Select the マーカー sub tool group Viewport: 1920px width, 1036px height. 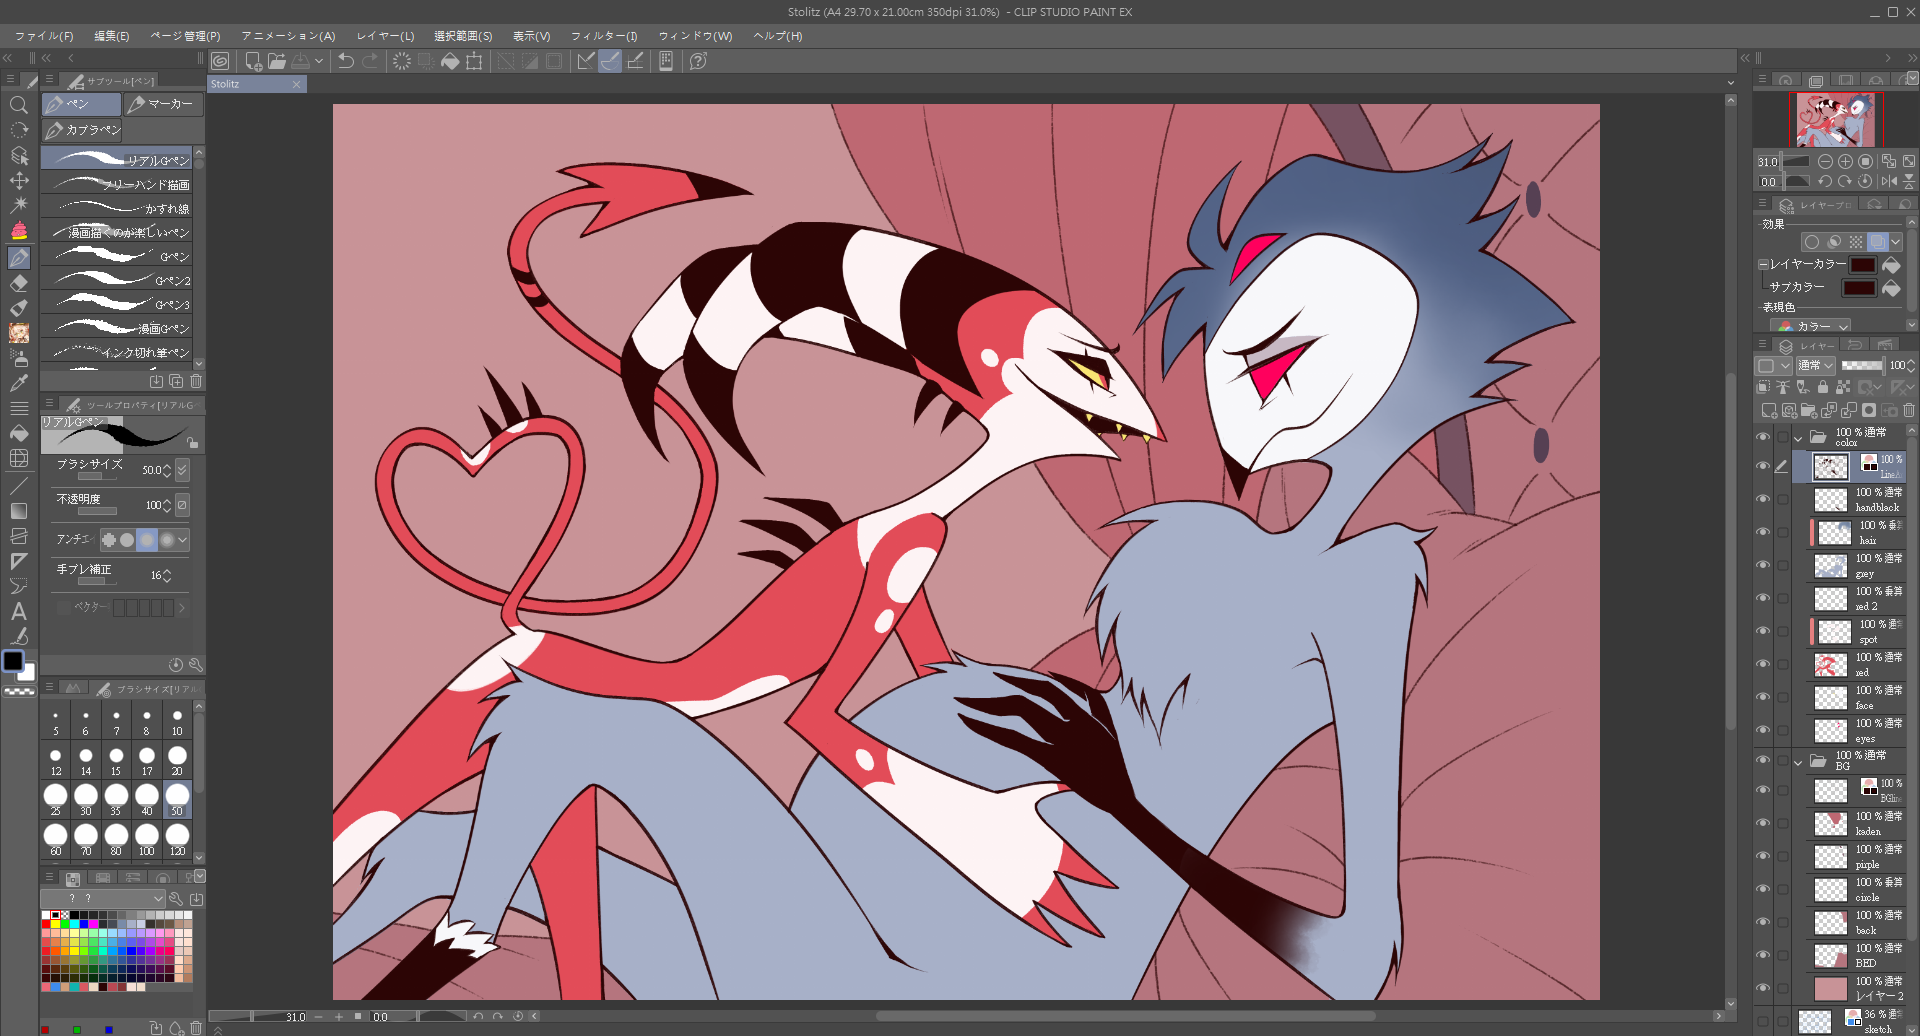coord(163,104)
